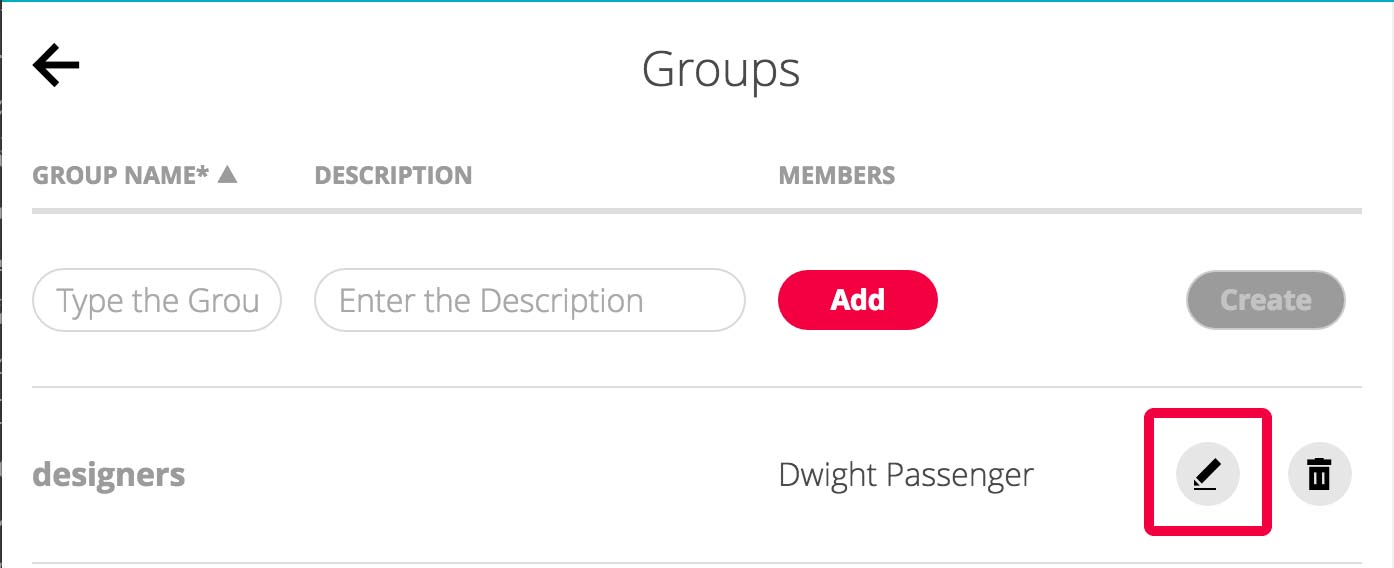Sort by the GROUP NAME* column header
1394x568 pixels.
[121, 175]
